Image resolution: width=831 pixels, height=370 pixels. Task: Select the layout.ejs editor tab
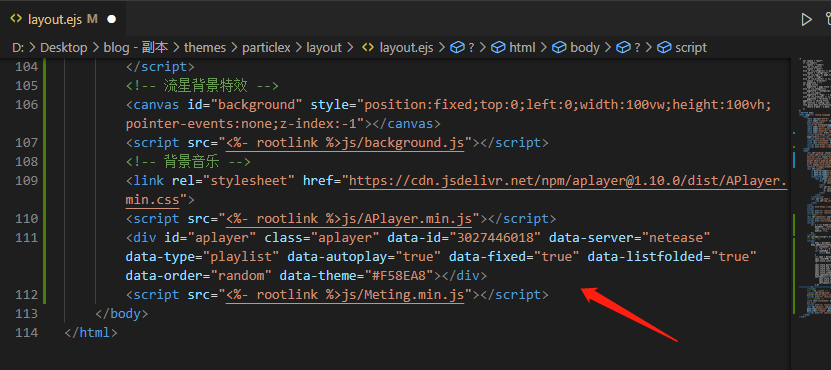(x=63, y=19)
